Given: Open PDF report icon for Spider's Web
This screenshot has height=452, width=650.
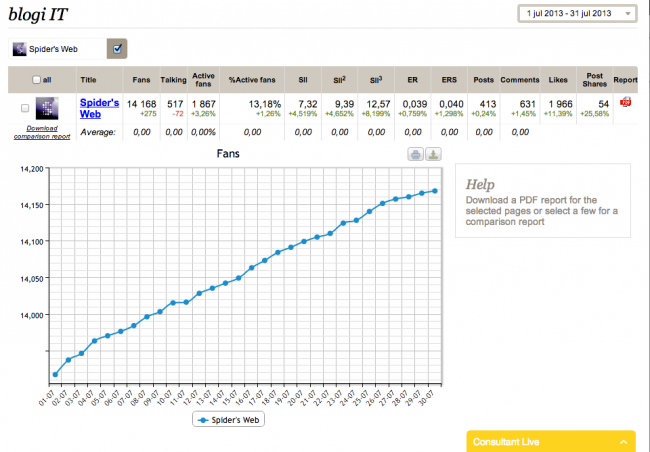Looking at the screenshot, I should pyautogui.click(x=626, y=102).
